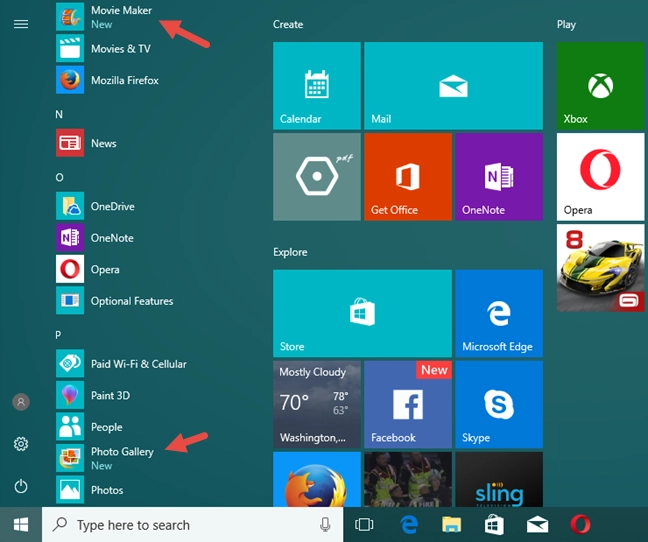The height and width of the screenshot is (542, 648).
Task: Click the Create group title
Action: [x=288, y=24]
